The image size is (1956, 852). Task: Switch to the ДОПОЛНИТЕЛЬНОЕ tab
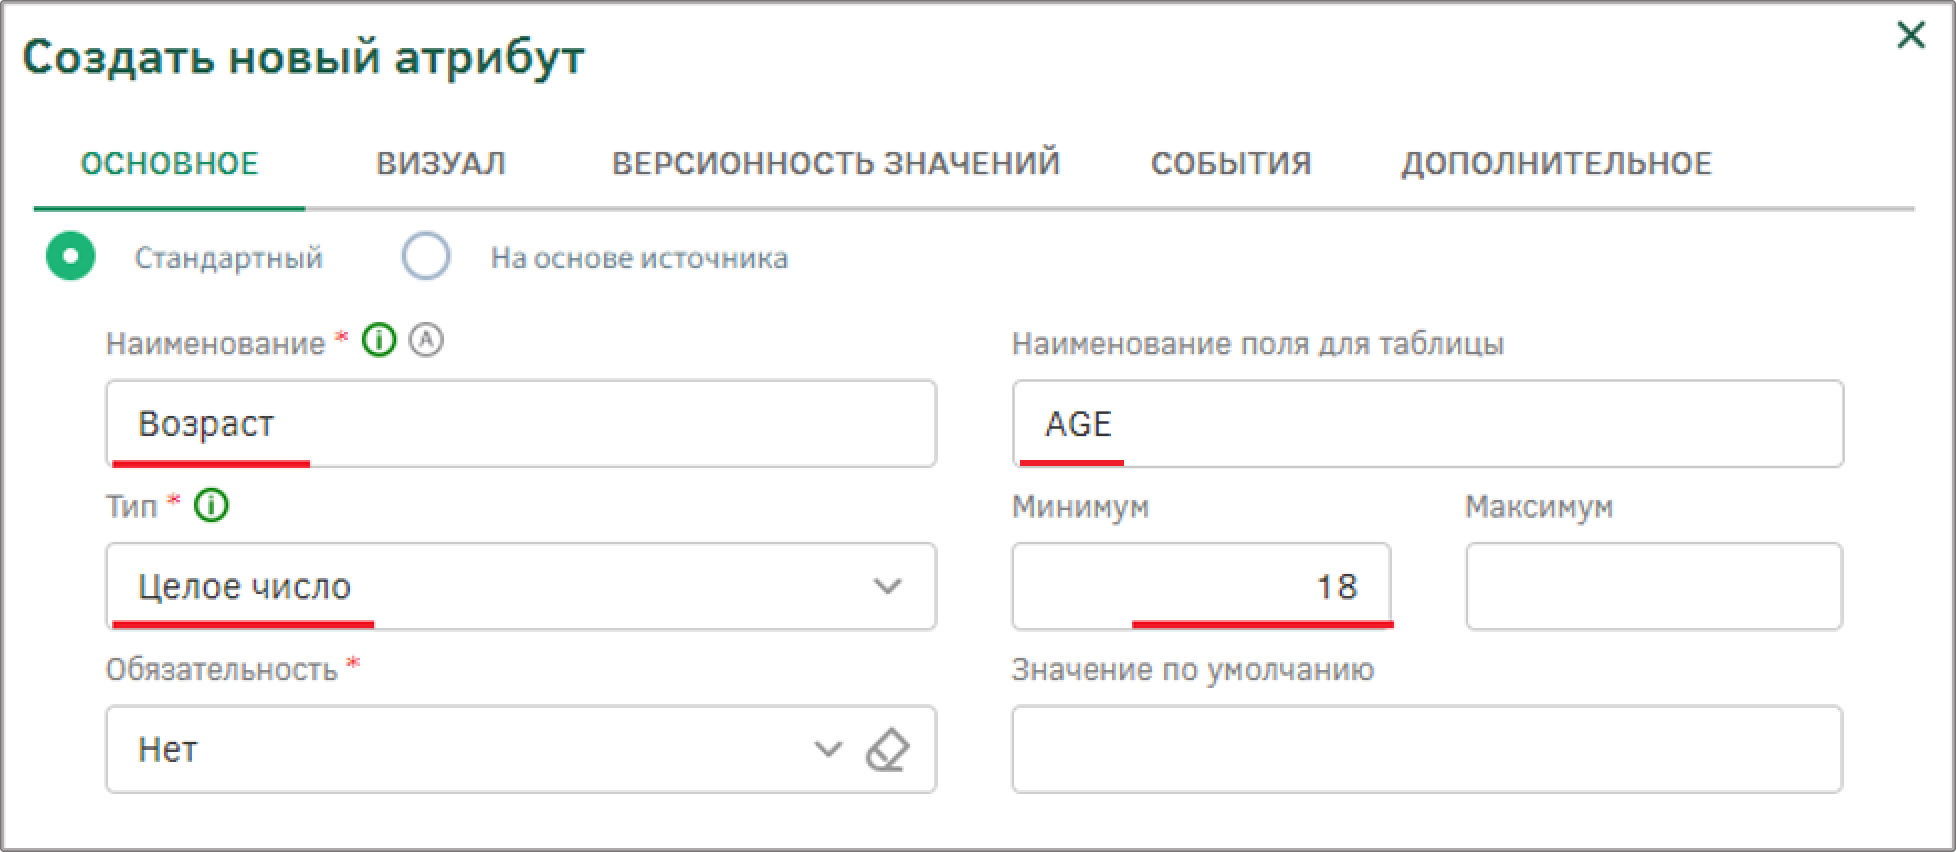point(1557,164)
